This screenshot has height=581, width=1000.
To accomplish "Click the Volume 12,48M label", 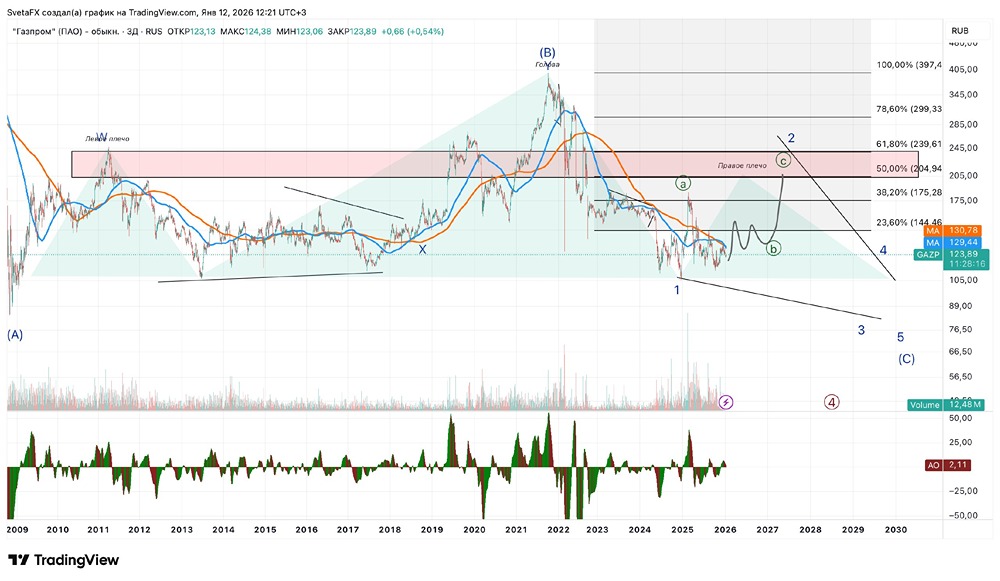I will (x=946, y=405).
